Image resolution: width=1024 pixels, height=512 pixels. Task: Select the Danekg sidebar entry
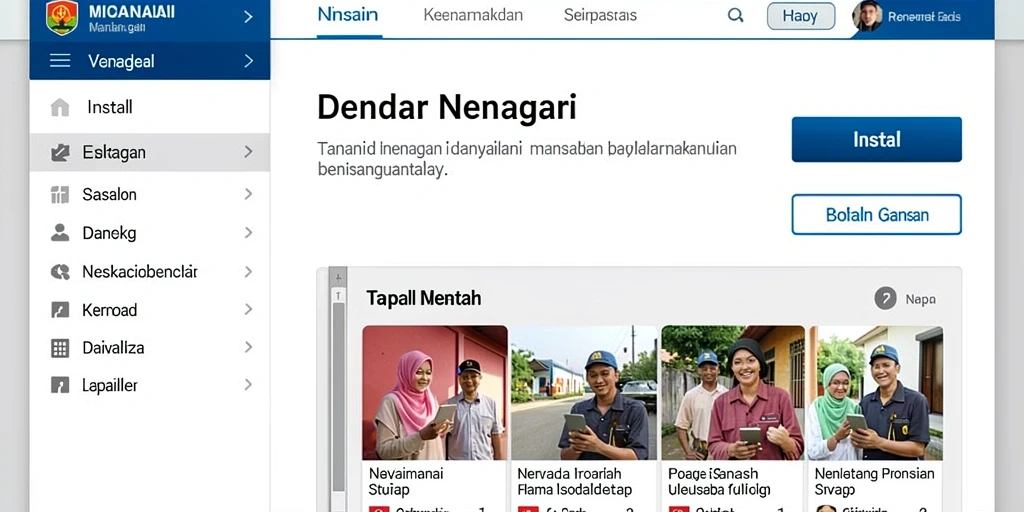point(150,232)
